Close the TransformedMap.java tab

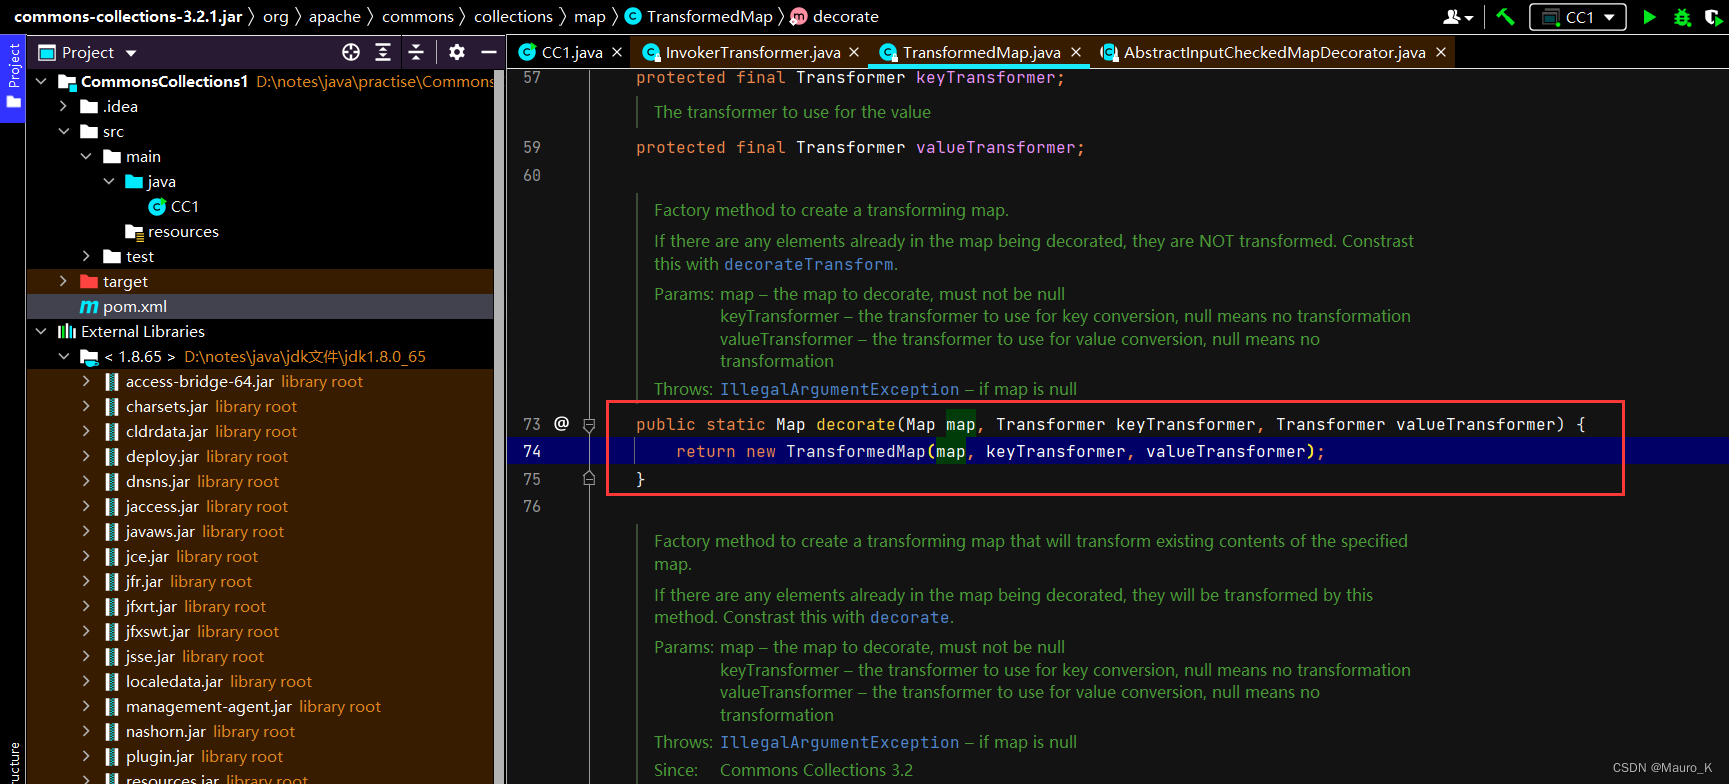click(x=1076, y=52)
